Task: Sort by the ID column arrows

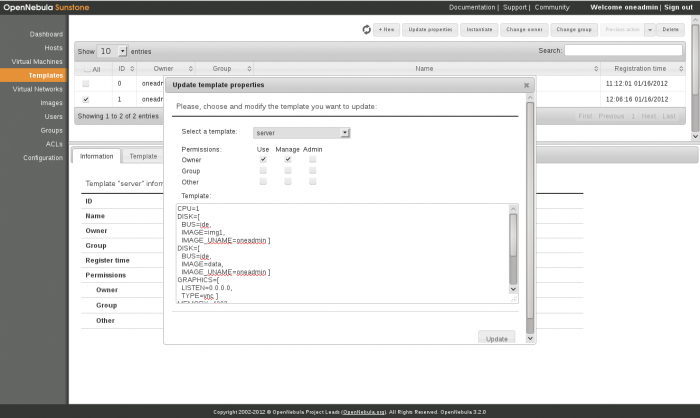Action: (x=132, y=69)
